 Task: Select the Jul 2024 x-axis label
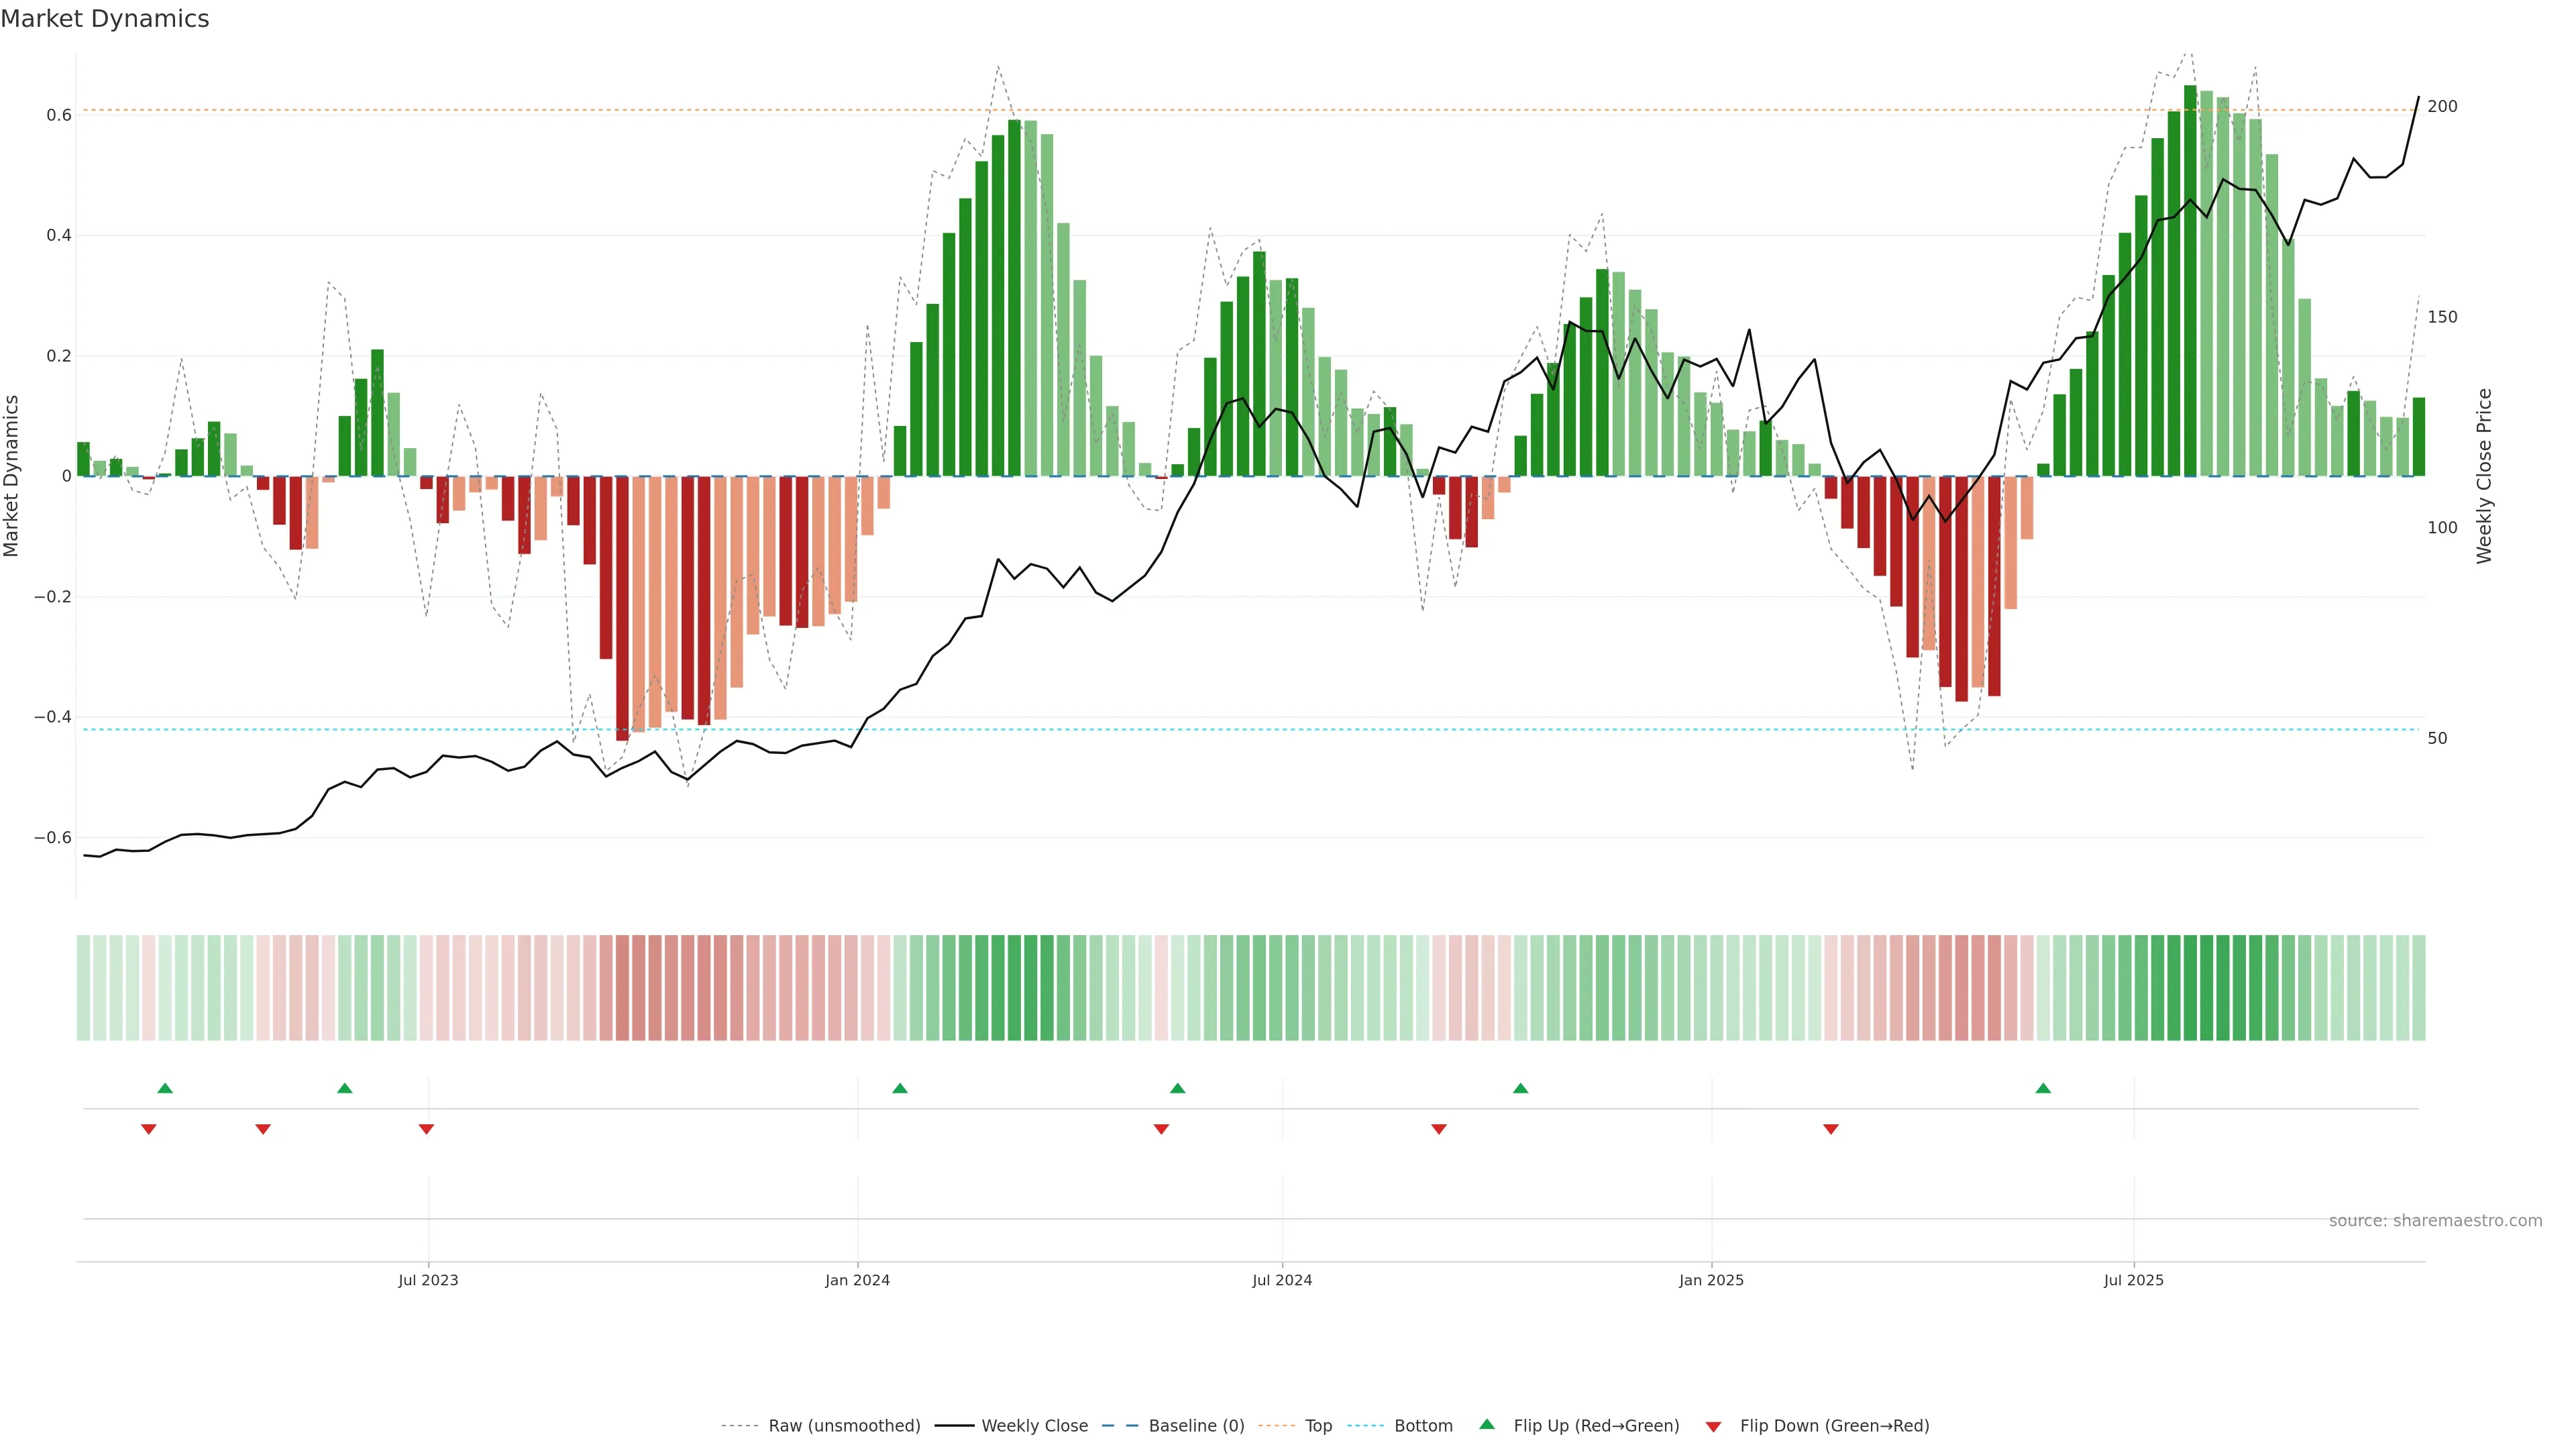click(x=1282, y=1280)
